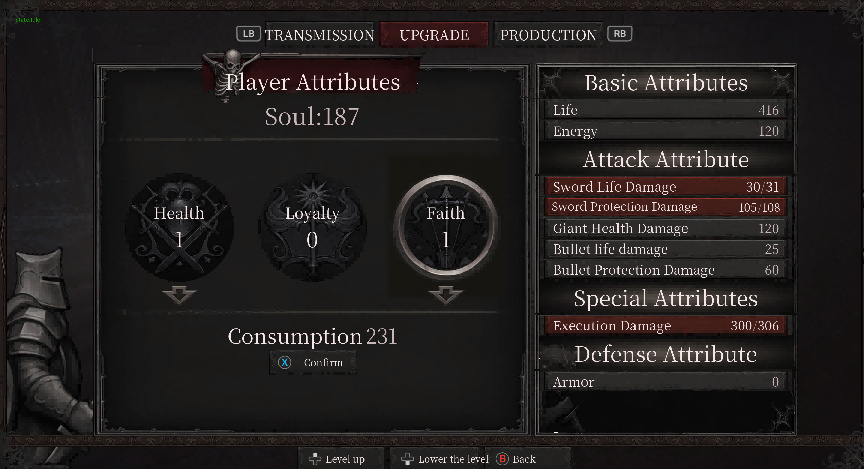Click the Level up d-pad icon
Screen dimensions: 864x469
(x=315, y=459)
